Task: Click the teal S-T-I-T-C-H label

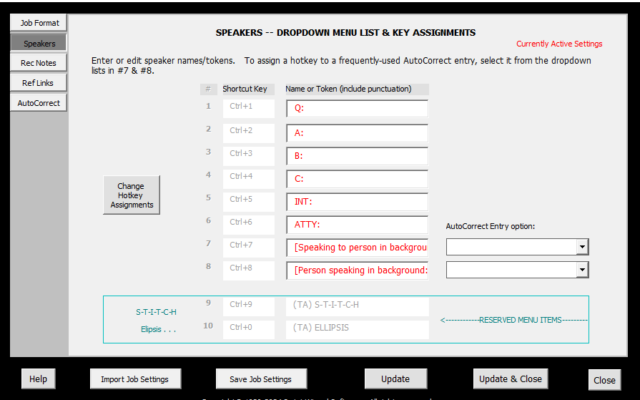Action: click(156, 312)
